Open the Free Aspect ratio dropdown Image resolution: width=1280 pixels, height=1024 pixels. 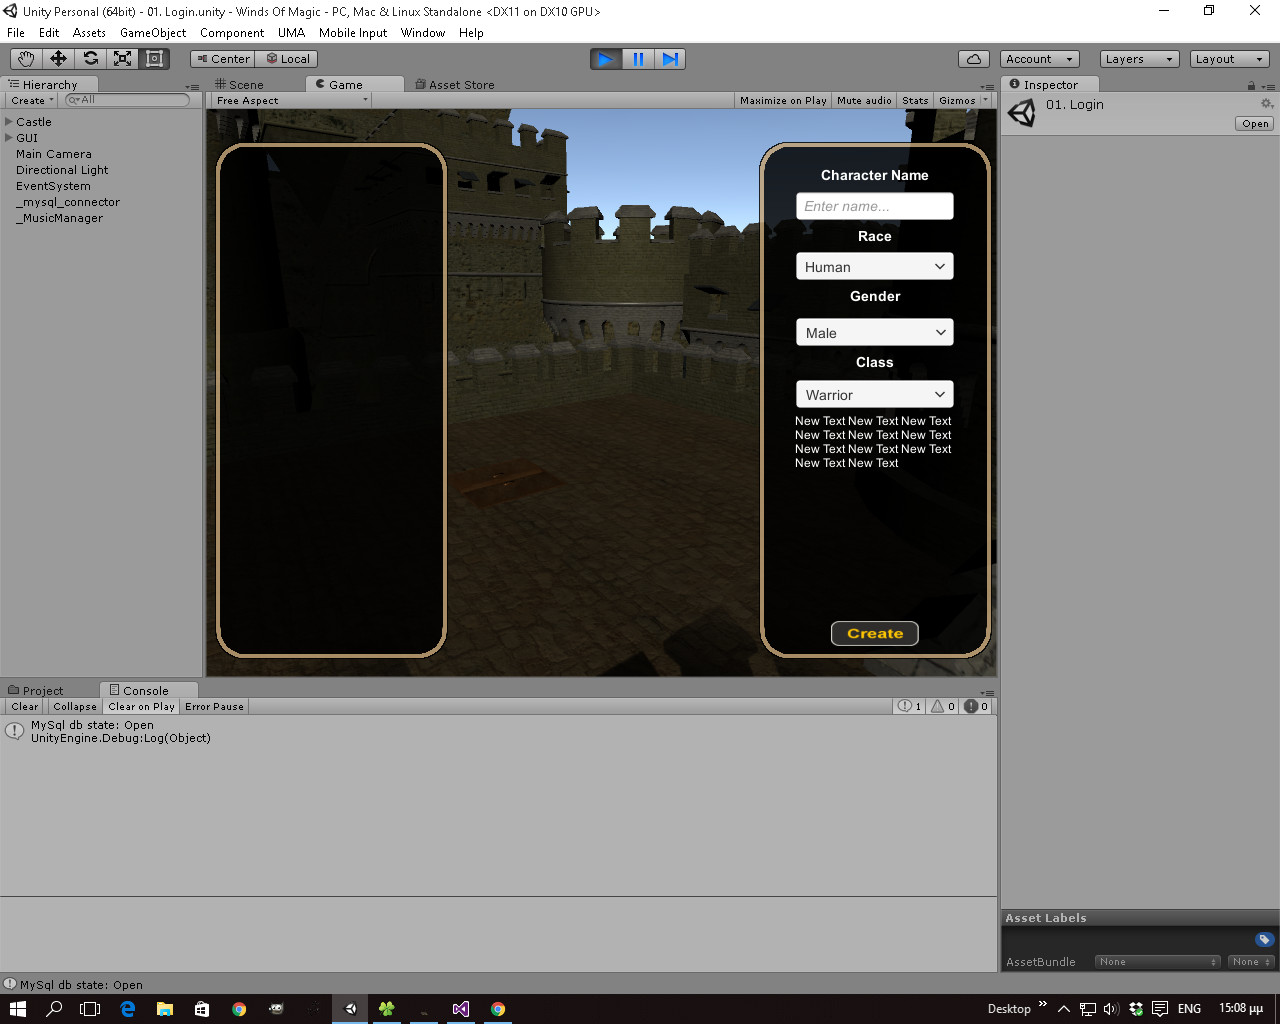coord(292,100)
